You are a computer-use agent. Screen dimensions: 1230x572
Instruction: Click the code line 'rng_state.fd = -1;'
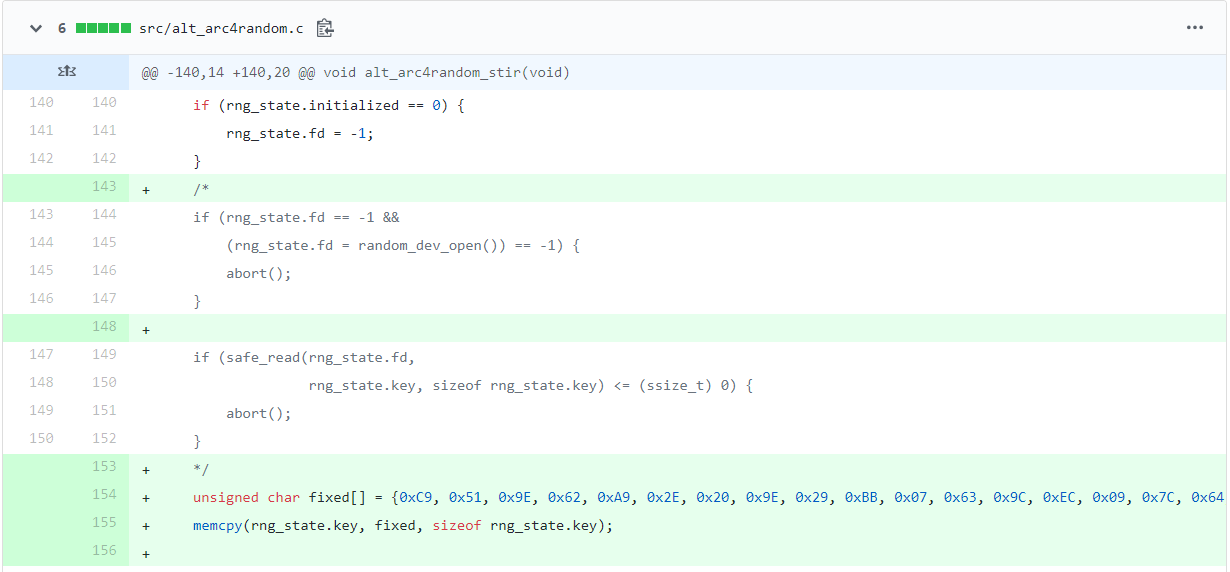(x=300, y=133)
